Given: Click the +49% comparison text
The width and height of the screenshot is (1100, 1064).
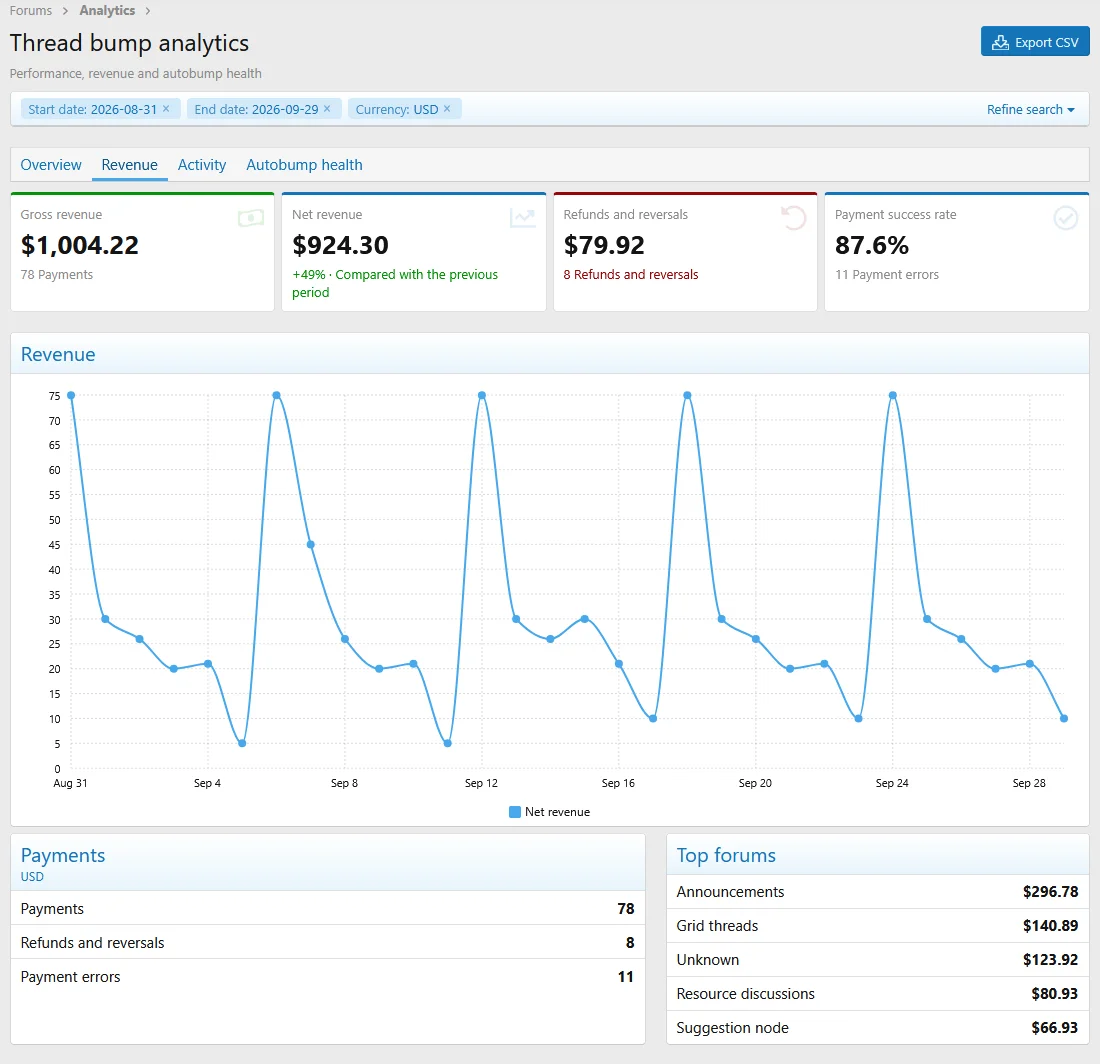Looking at the screenshot, I should [395, 283].
